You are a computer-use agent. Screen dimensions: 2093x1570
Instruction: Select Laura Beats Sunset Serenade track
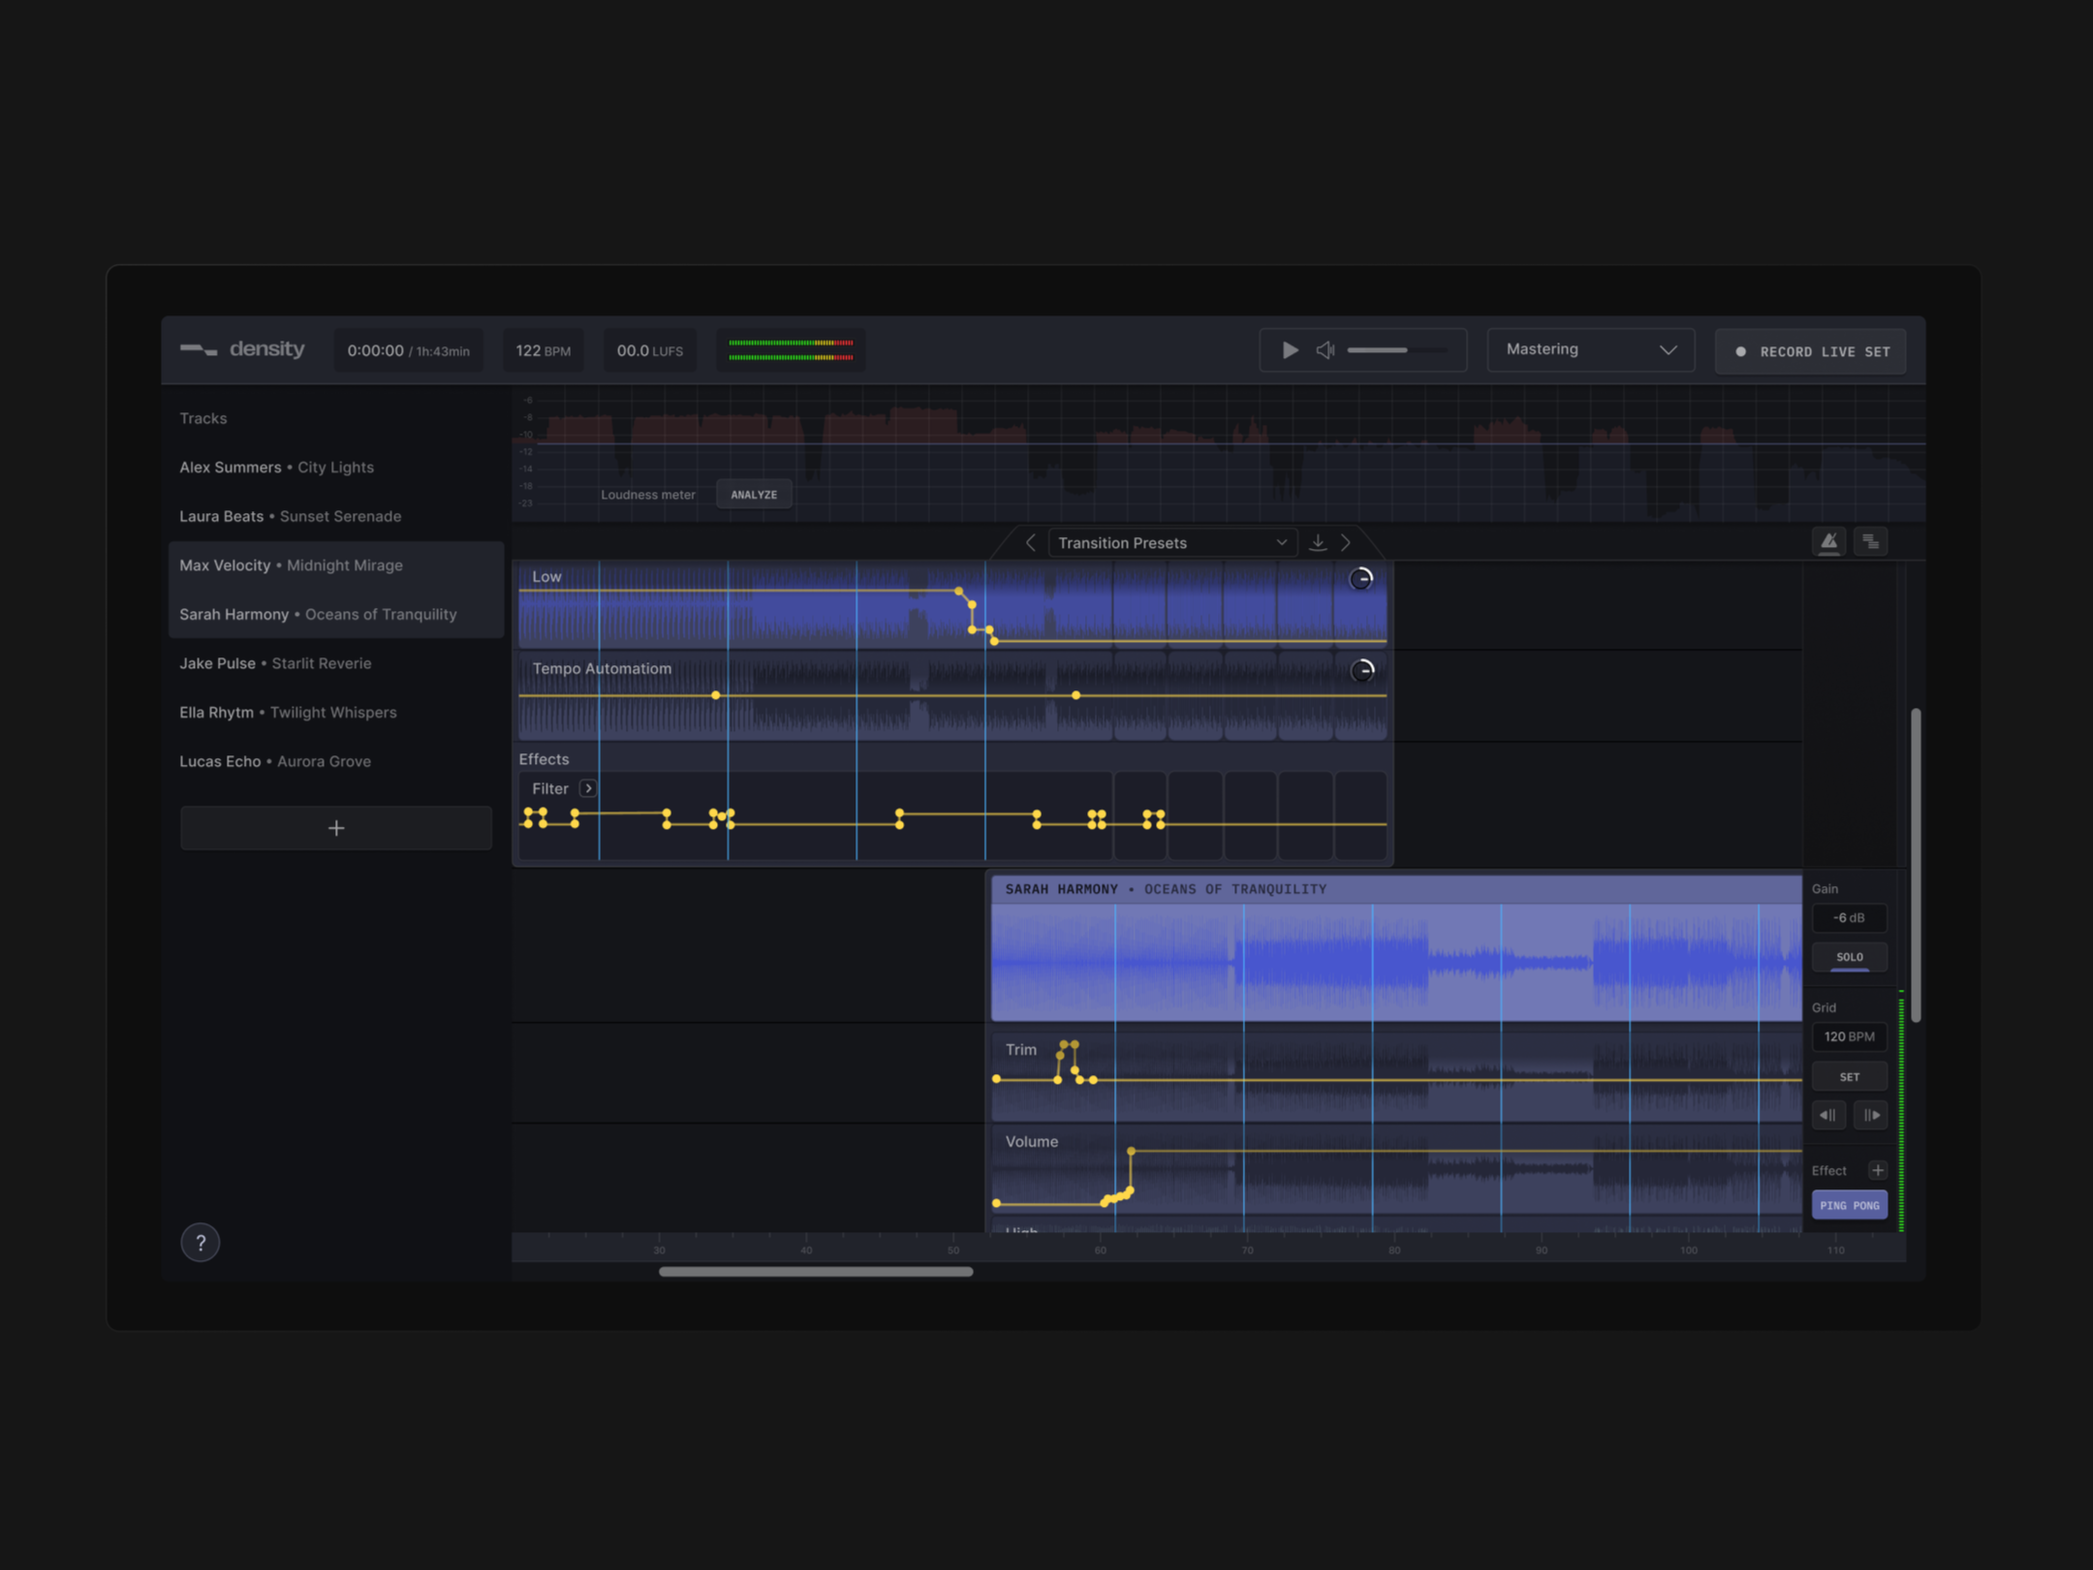click(x=290, y=516)
